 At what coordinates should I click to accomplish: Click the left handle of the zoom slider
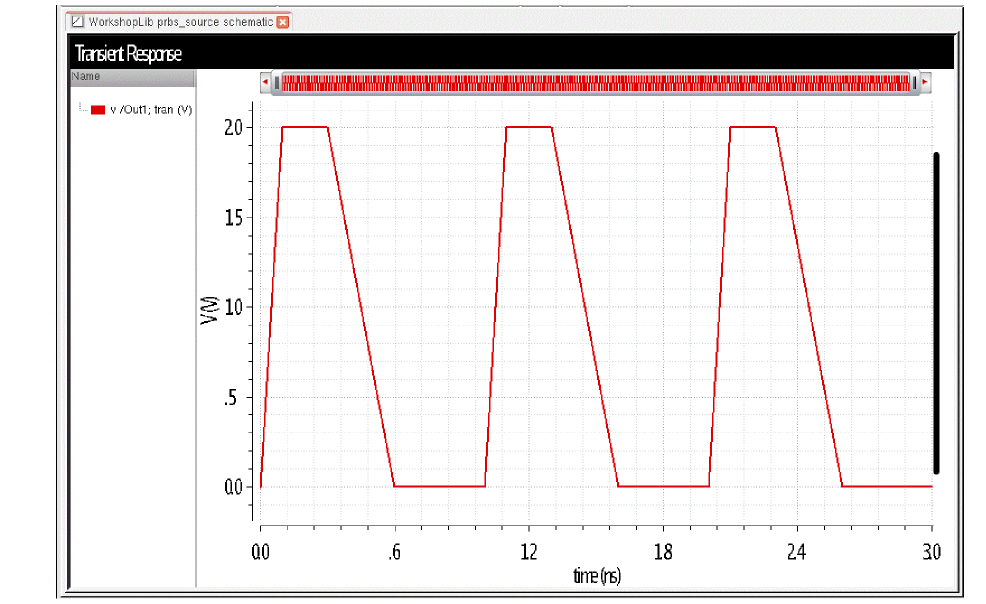277,83
